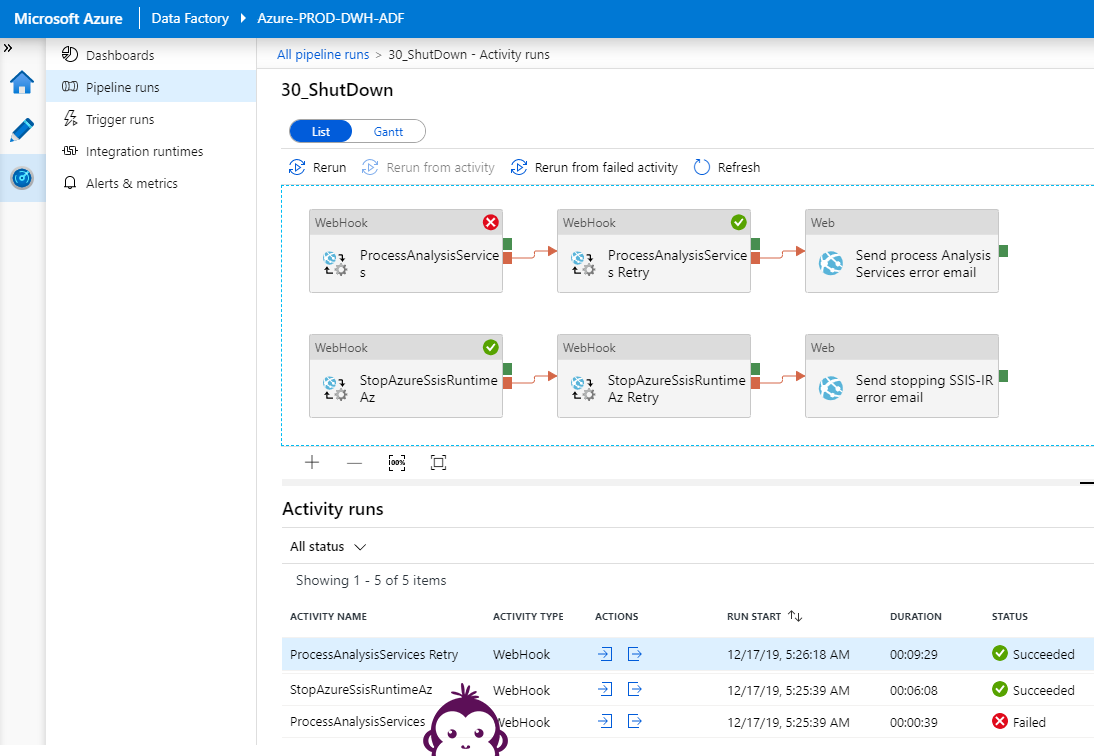
Task: Click the Rerun button
Action: click(318, 167)
